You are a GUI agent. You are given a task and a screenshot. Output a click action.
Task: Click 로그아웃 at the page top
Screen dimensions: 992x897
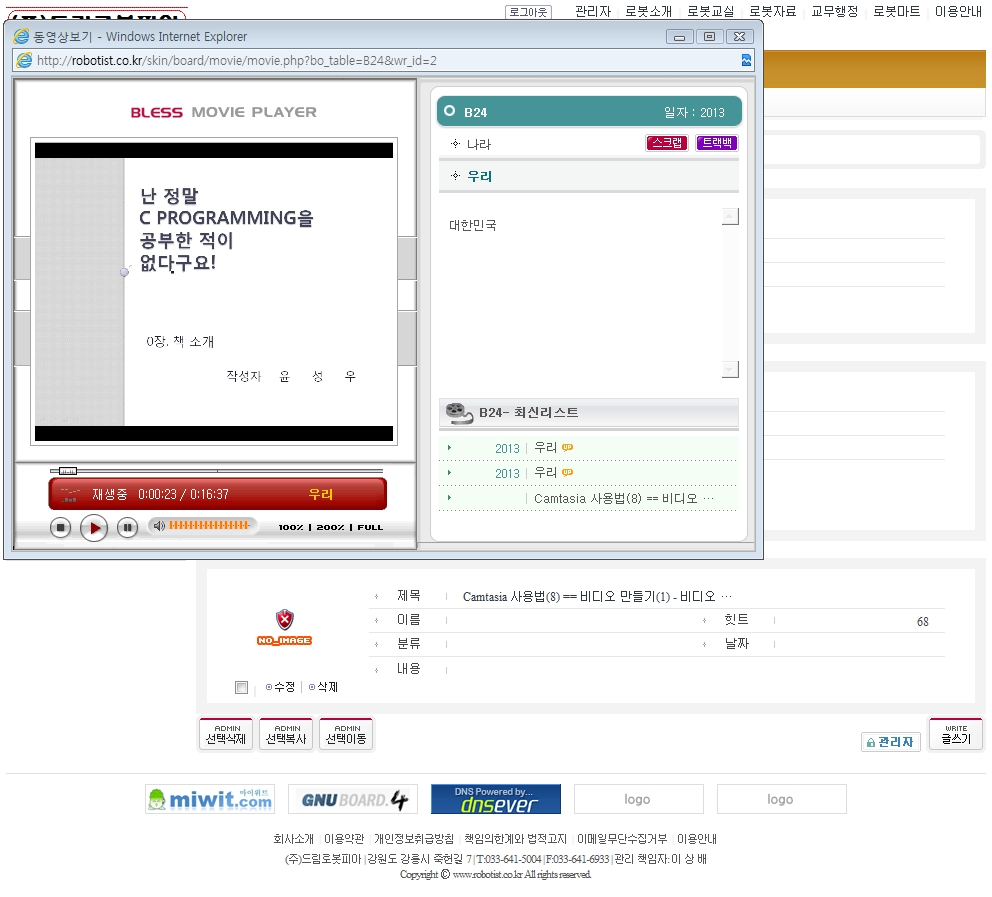click(x=528, y=11)
